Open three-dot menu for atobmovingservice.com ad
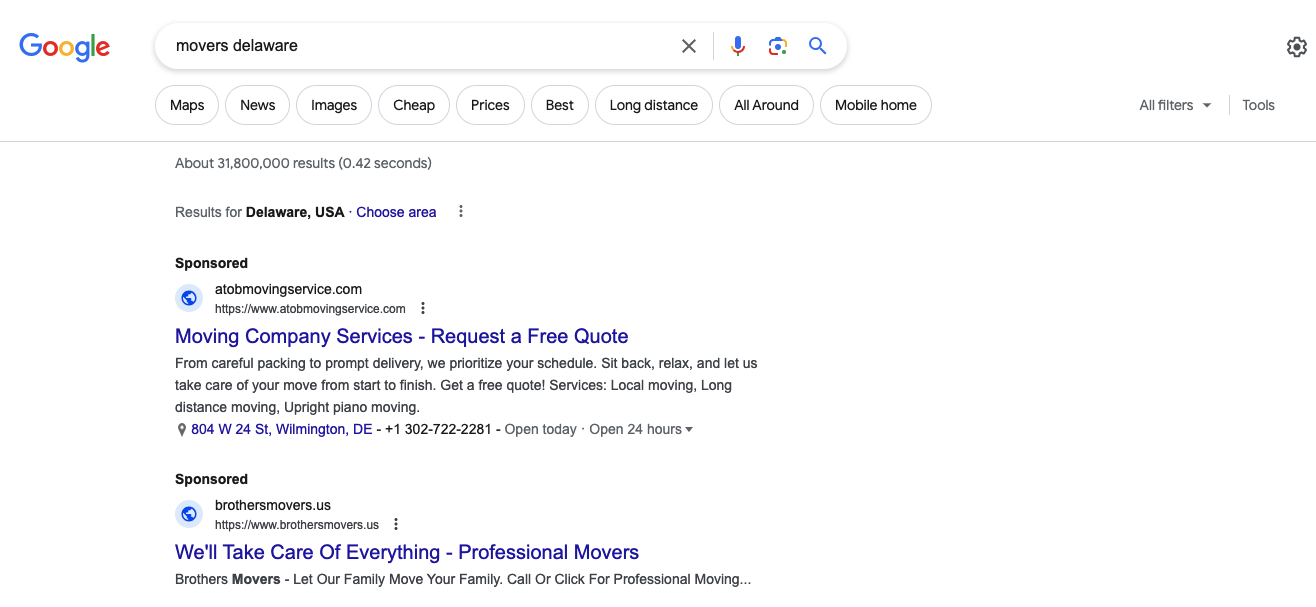The height and width of the screenshot is (607, 1316). coord(423,308)
